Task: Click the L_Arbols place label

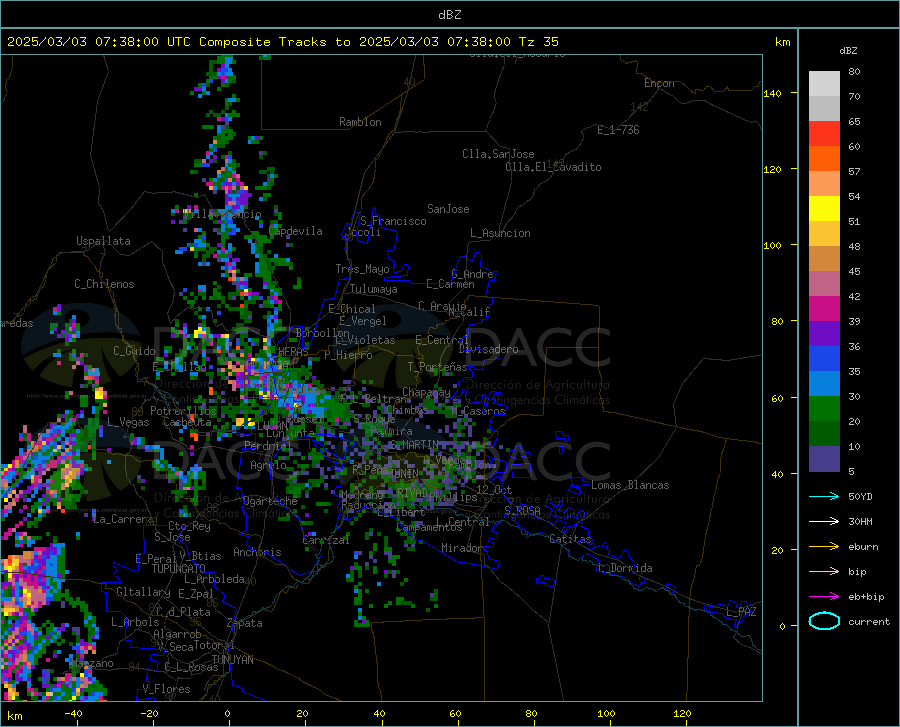Action: [135, 621]
